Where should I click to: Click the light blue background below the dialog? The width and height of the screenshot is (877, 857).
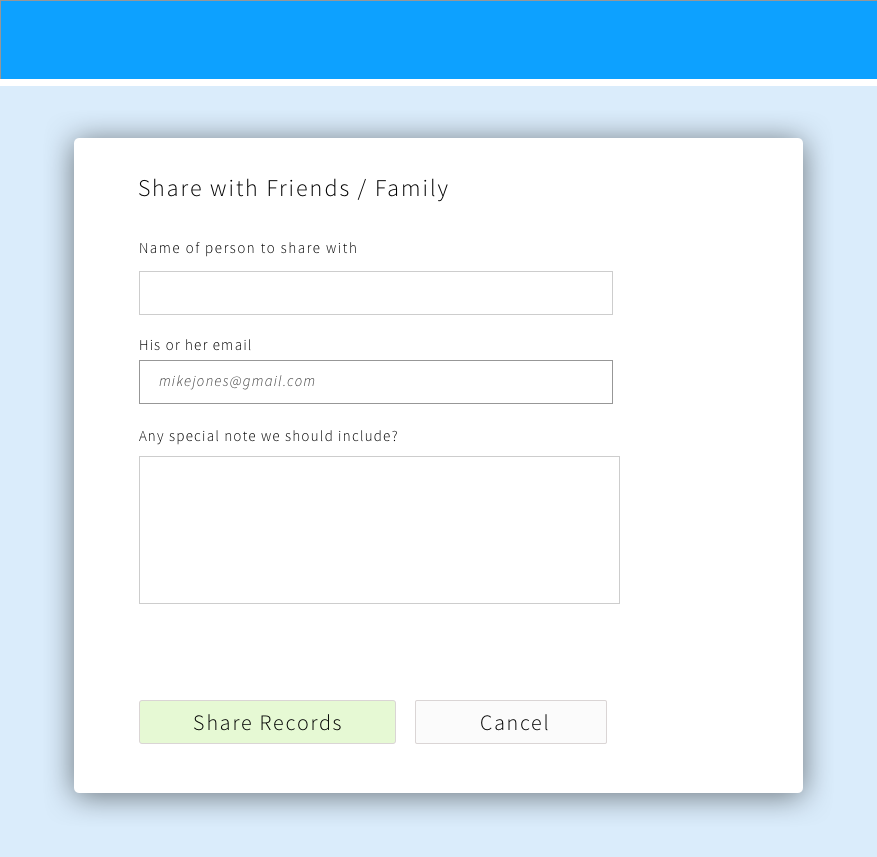438,825
